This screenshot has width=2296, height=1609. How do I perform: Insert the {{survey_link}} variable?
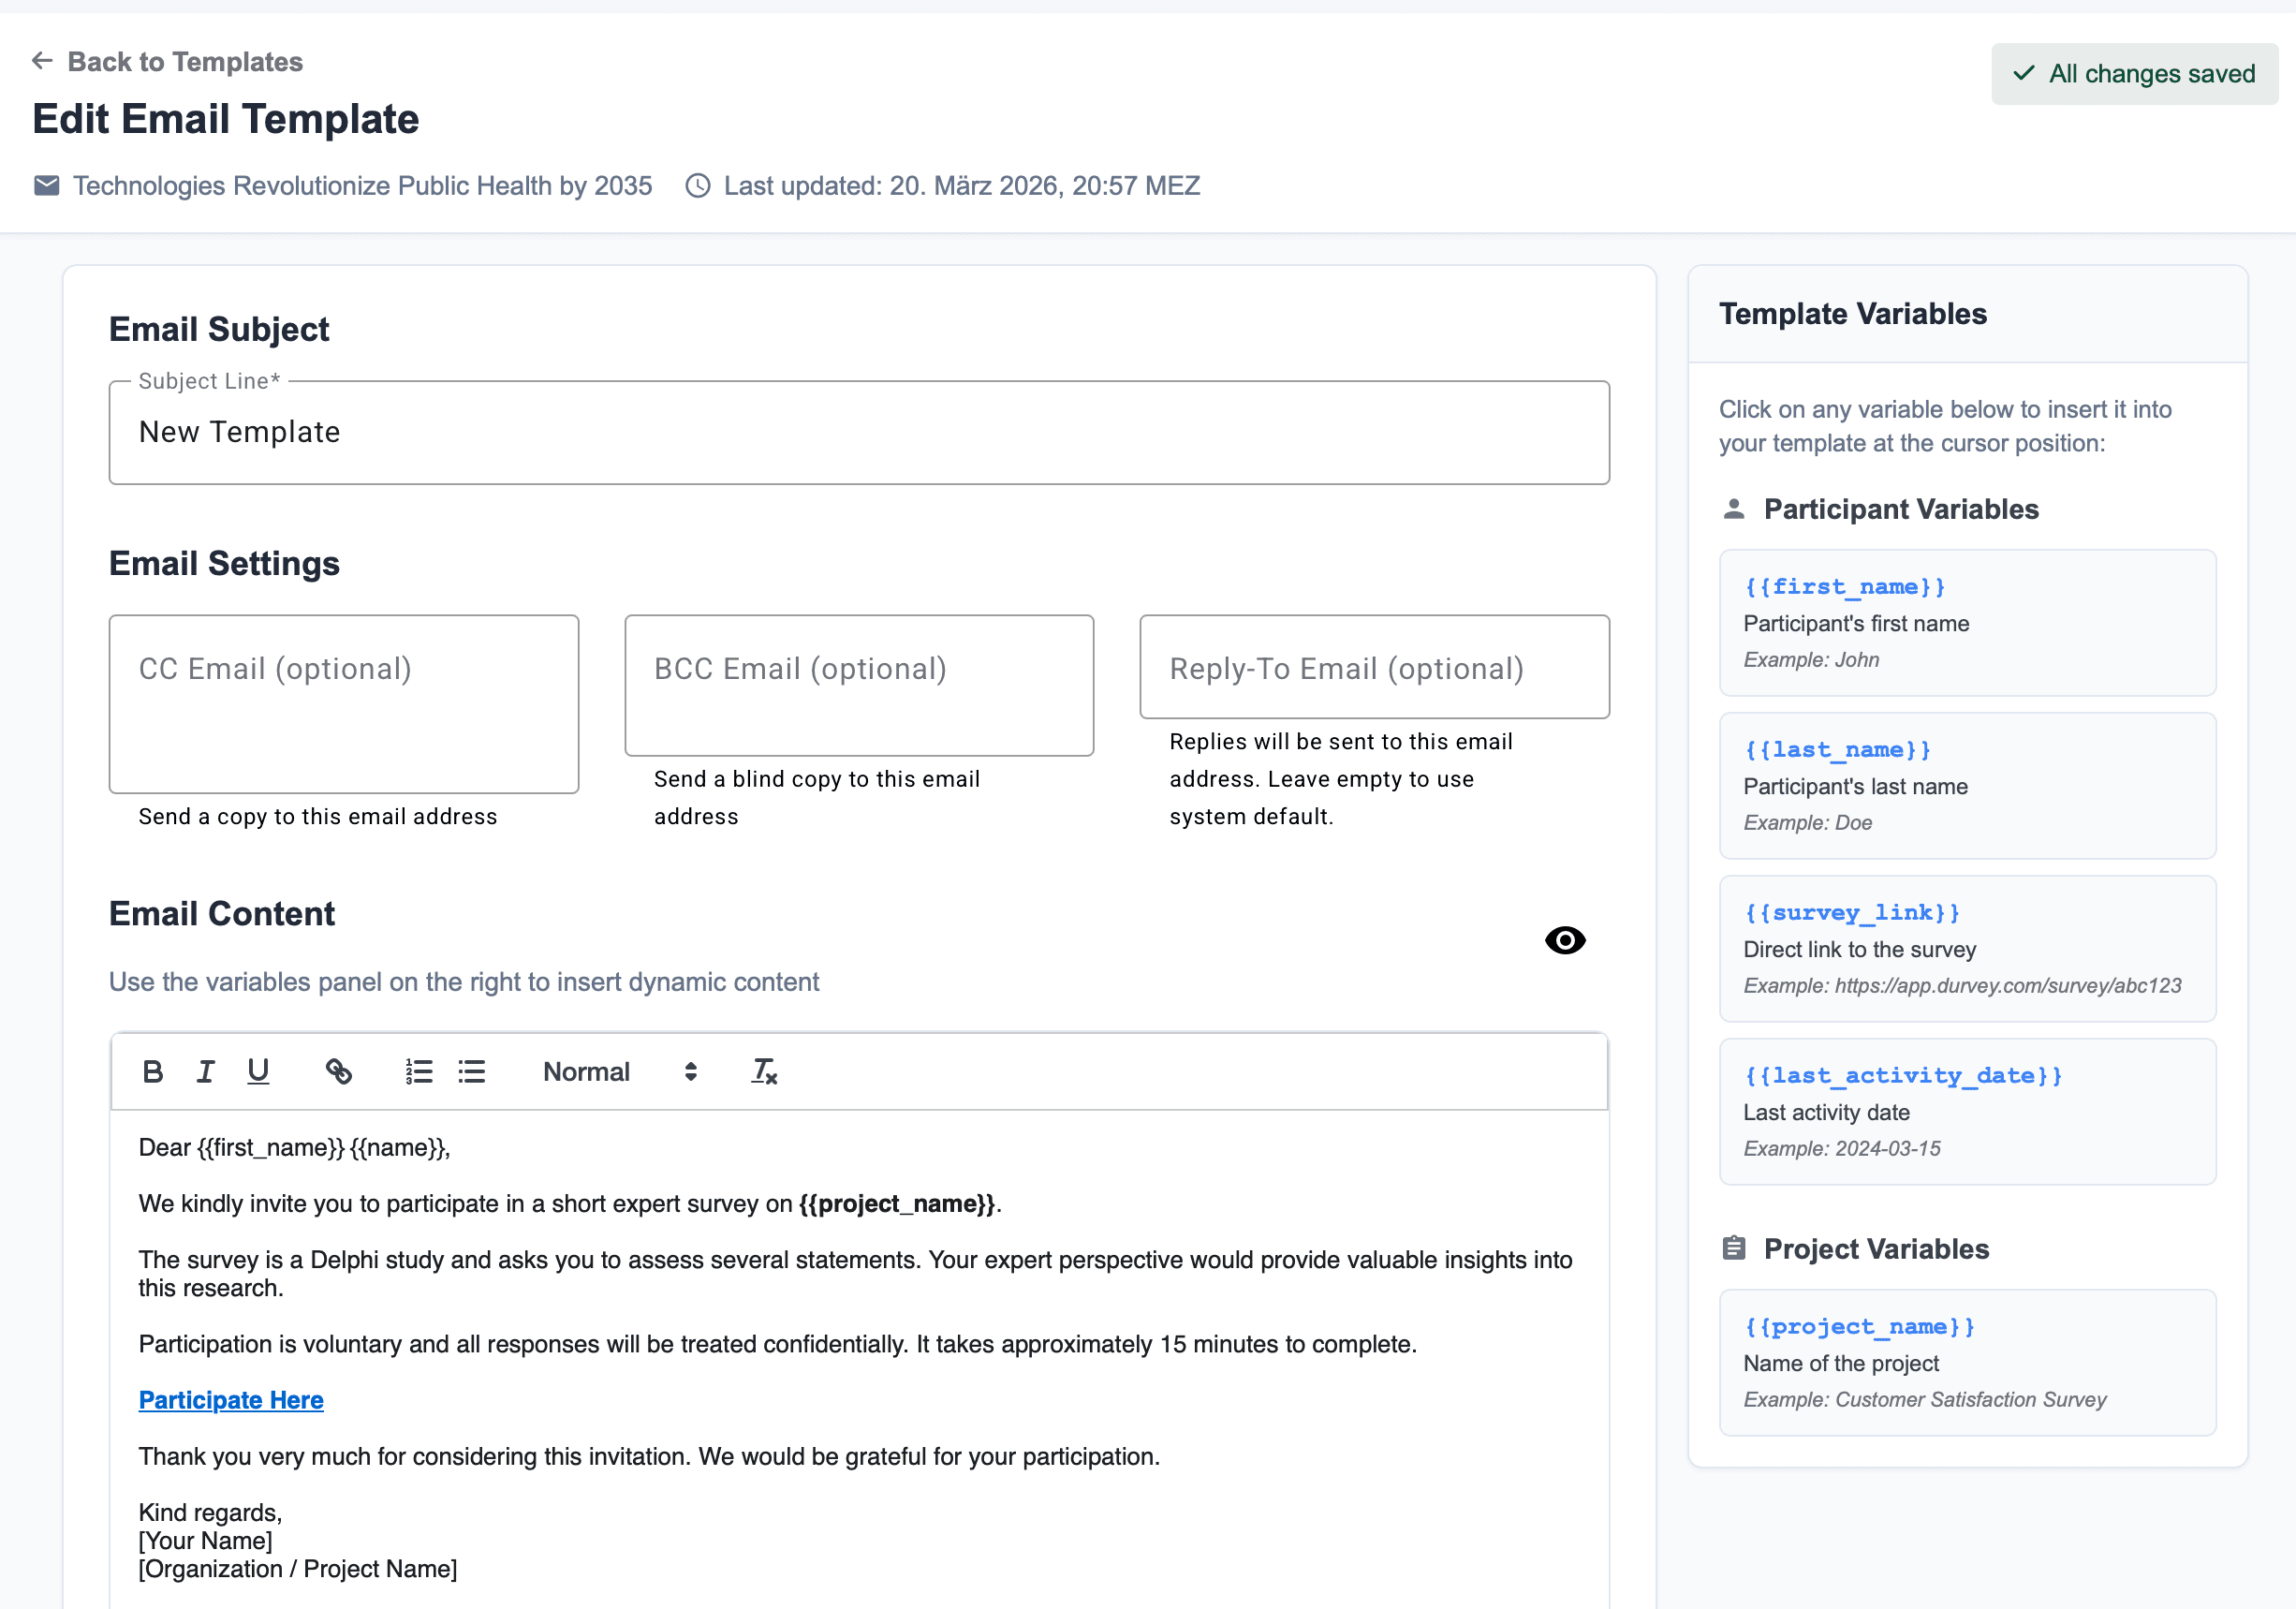(1967, 948)
